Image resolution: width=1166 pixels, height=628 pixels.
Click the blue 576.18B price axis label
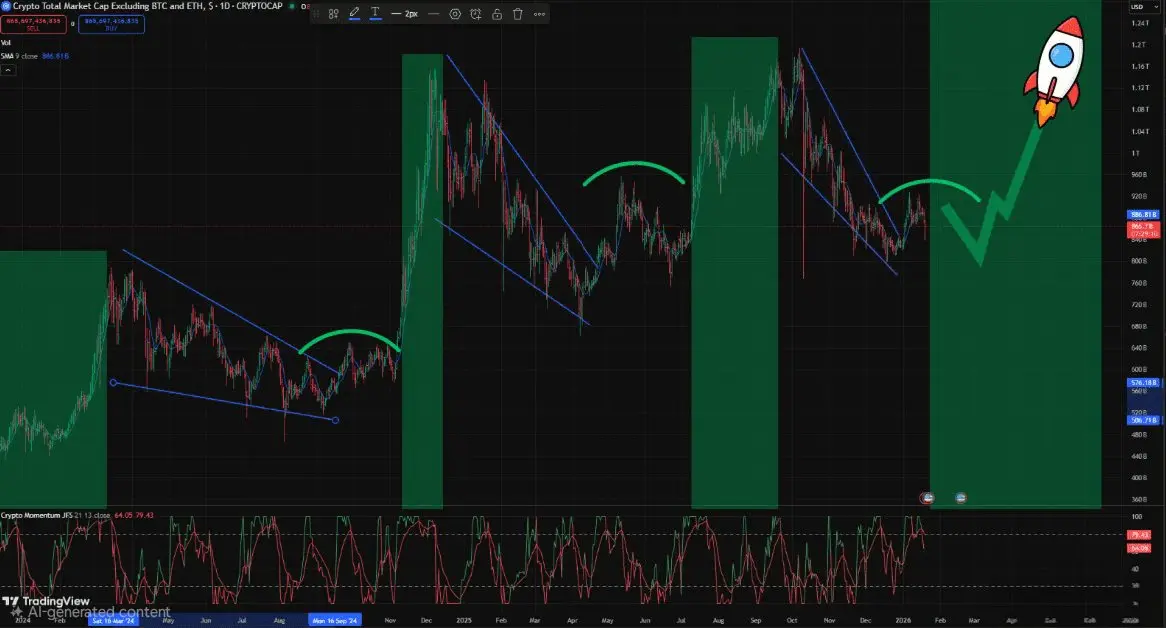[1144, 383]
